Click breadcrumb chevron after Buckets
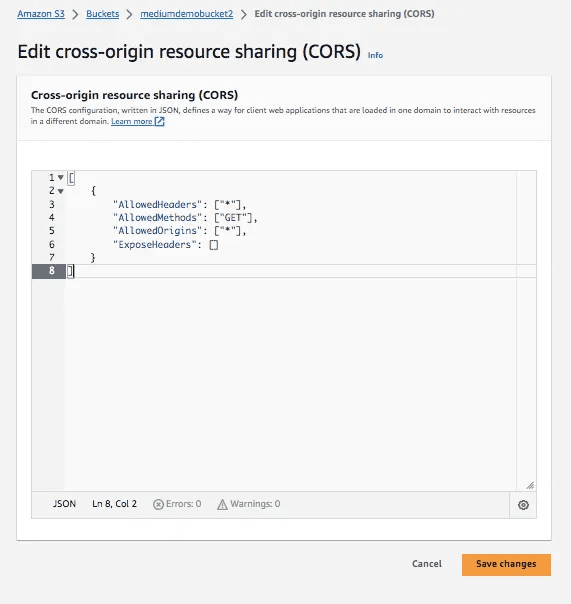The width and height of the screenshot is (571, 604). pyautogui.click(x=129, y=14)
